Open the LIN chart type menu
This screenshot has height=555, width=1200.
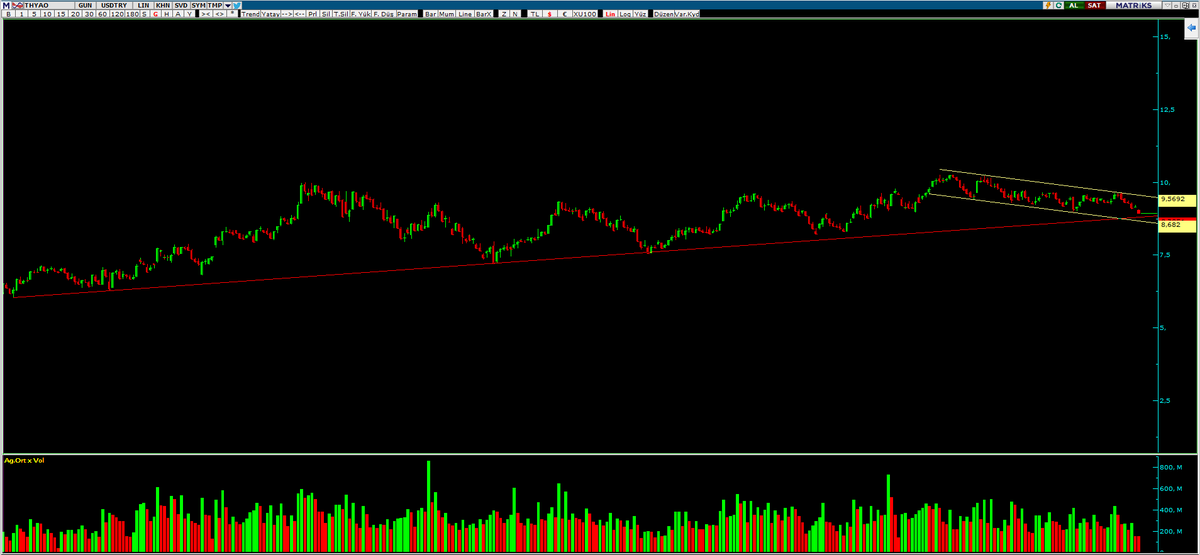(143, 5)
